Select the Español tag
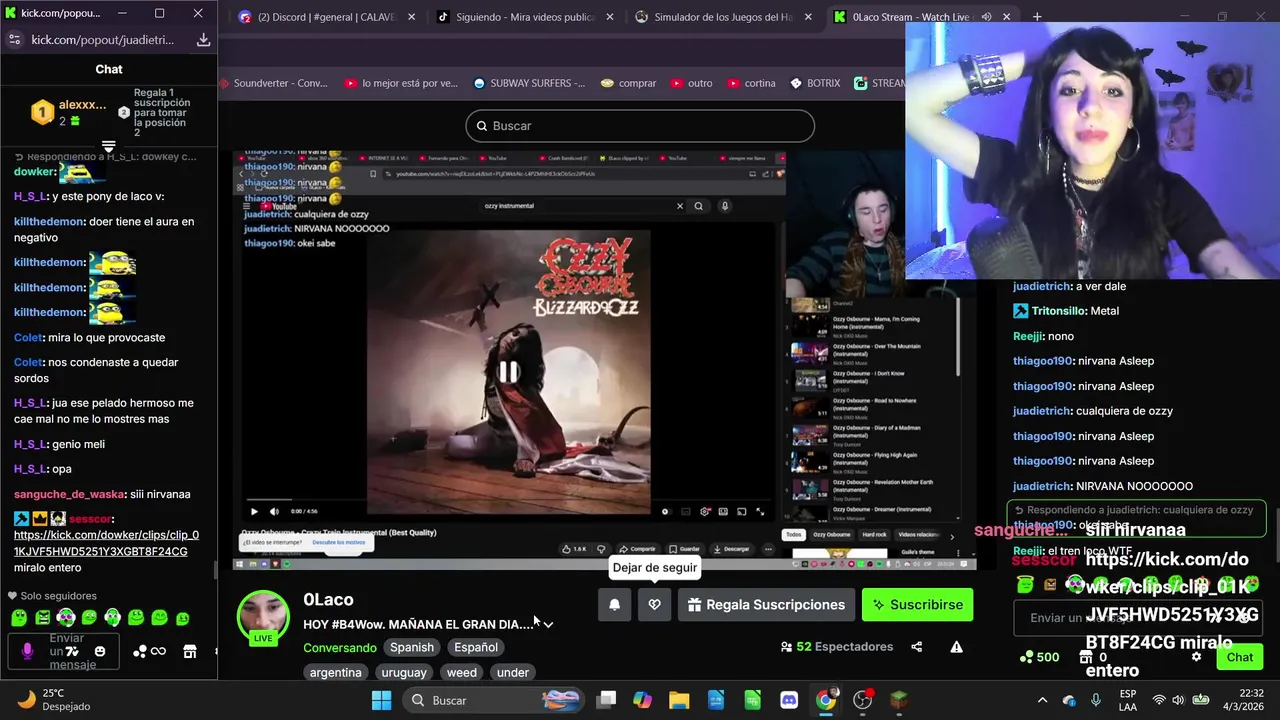The image size is (1280, 720). tap(476, 647)
